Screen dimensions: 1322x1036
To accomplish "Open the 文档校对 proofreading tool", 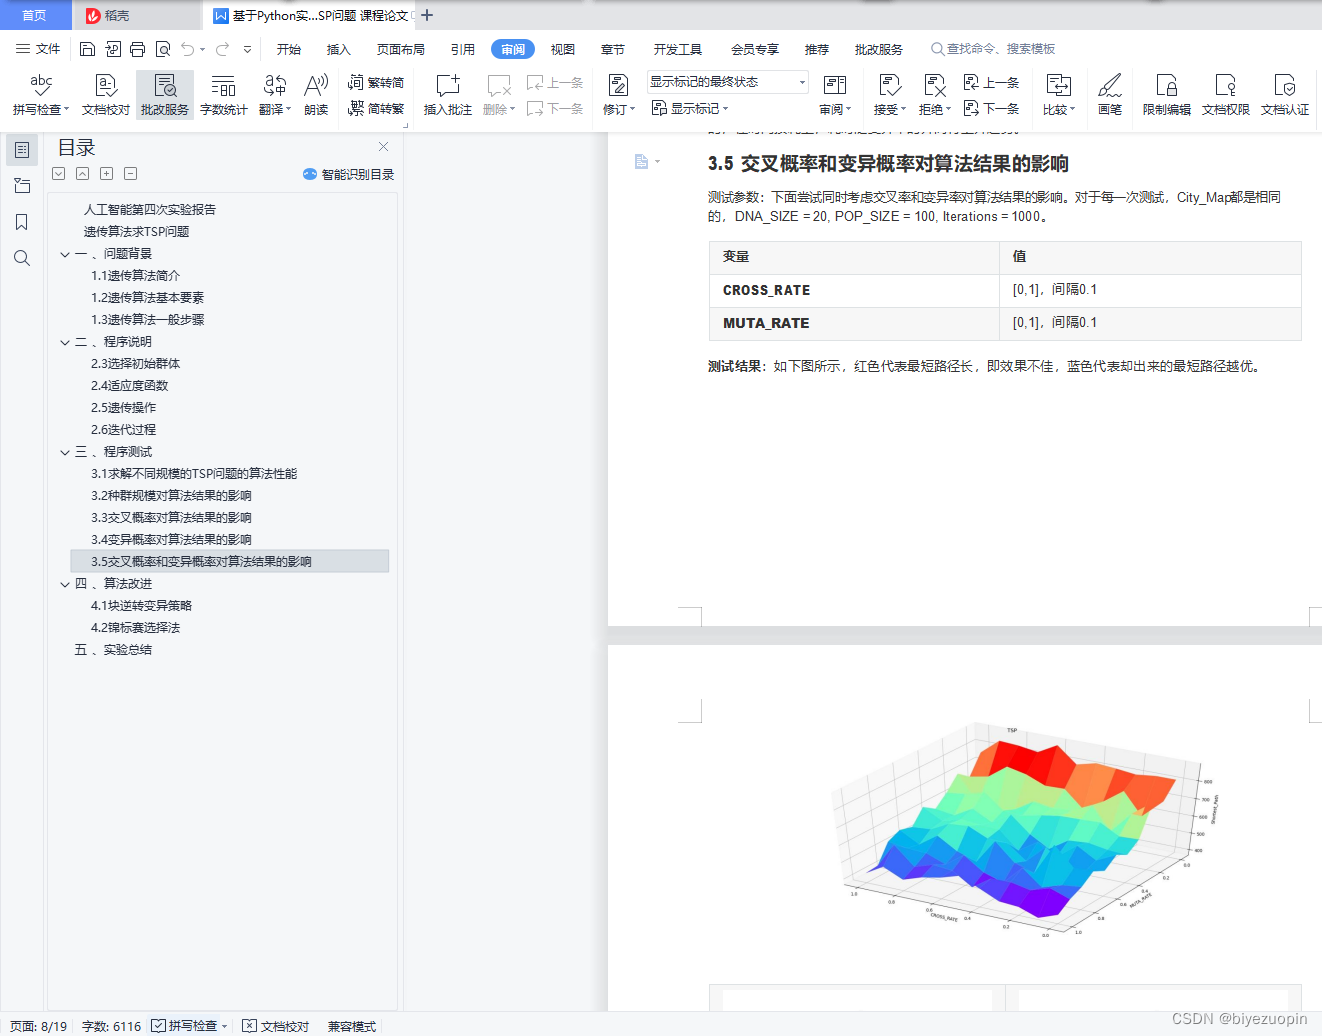I will click(106, 95).
